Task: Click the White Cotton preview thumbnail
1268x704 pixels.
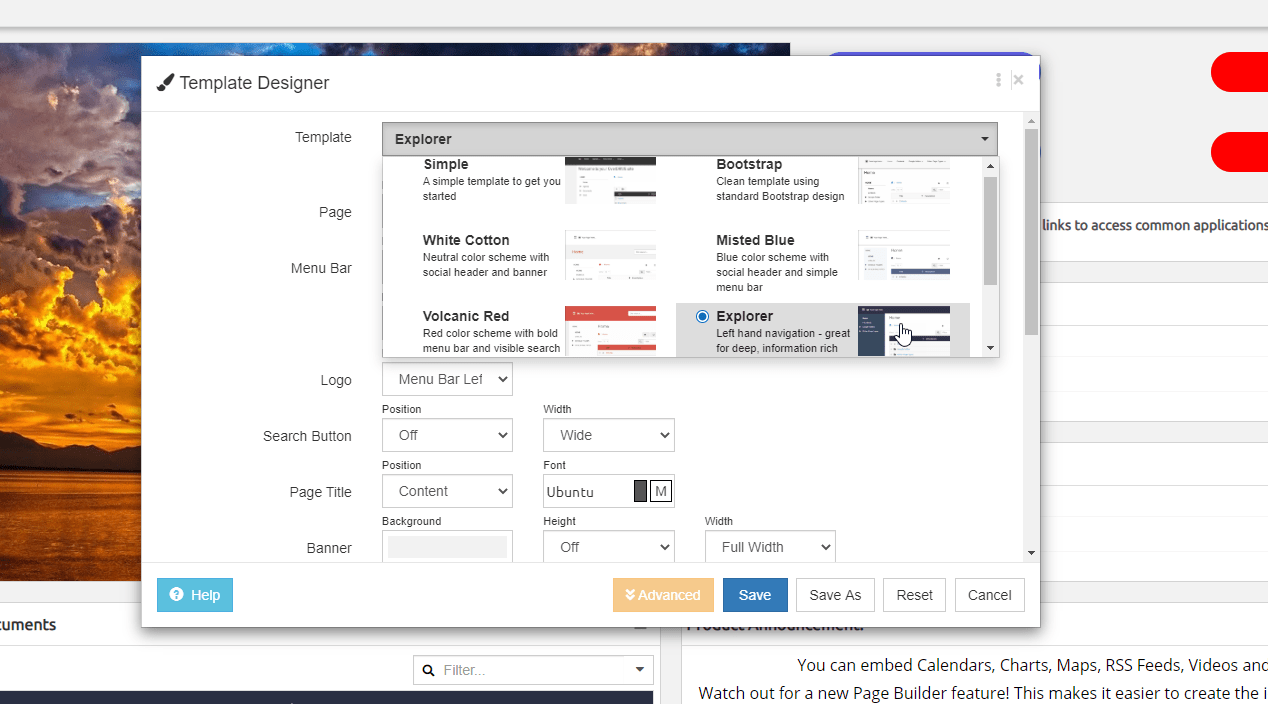Action: (x=610, y=255)
